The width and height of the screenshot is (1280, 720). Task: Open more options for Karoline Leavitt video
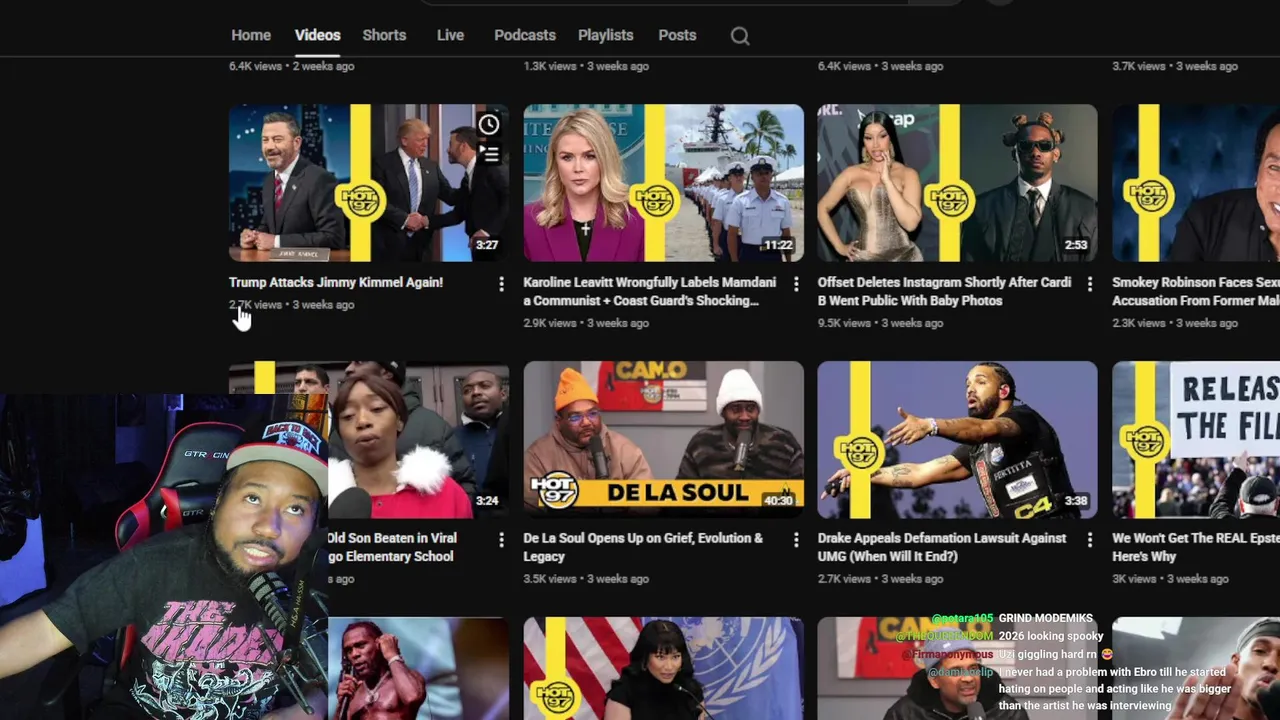796,284
